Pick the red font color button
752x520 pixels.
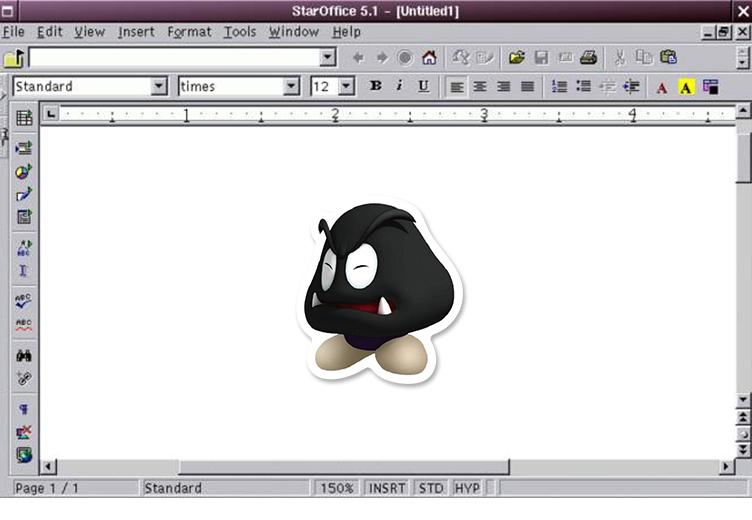click(x=662, y=87)
